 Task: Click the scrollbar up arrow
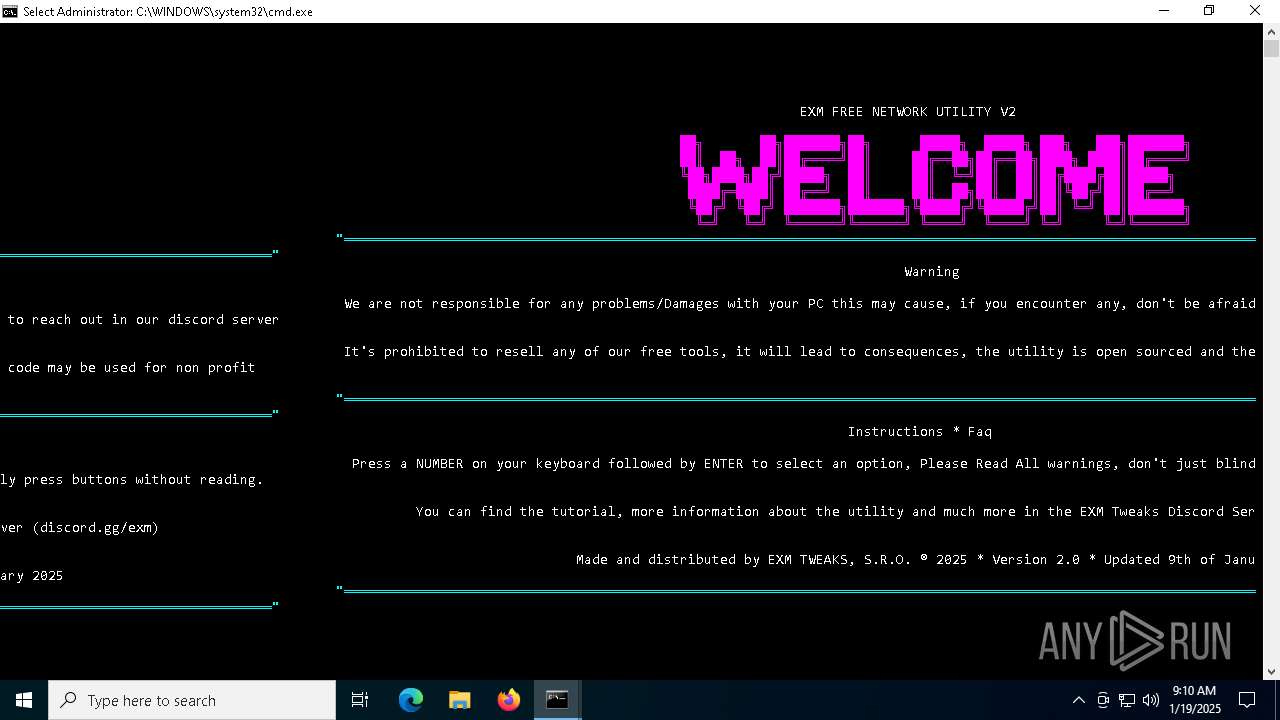(x=1271, y=31)
